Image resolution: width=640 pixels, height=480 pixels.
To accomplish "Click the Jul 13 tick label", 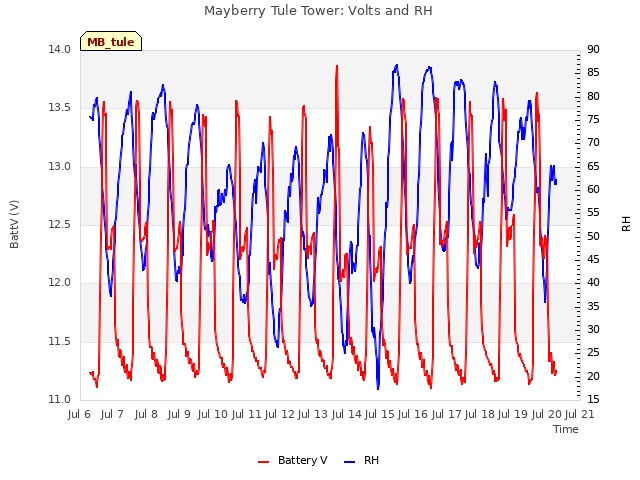I will [x=313, y=414].
